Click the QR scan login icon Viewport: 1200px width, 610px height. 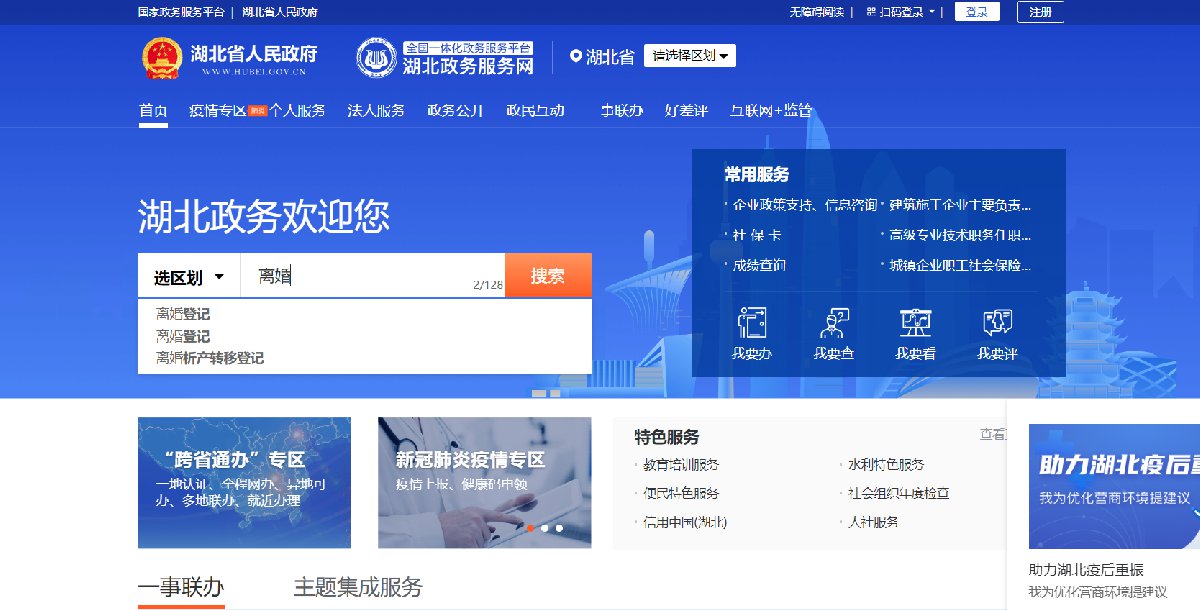pyautogui.click(x=872, y=12)
